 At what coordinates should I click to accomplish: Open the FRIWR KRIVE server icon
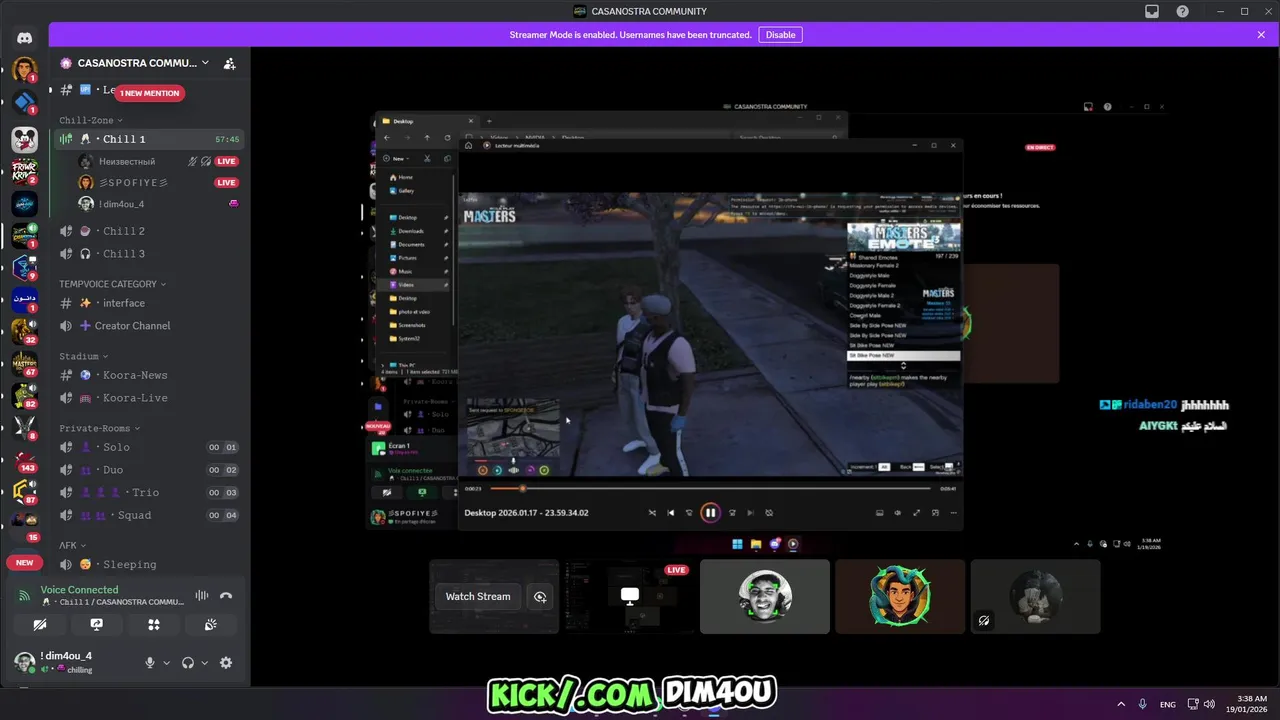(x=24, y=171)
